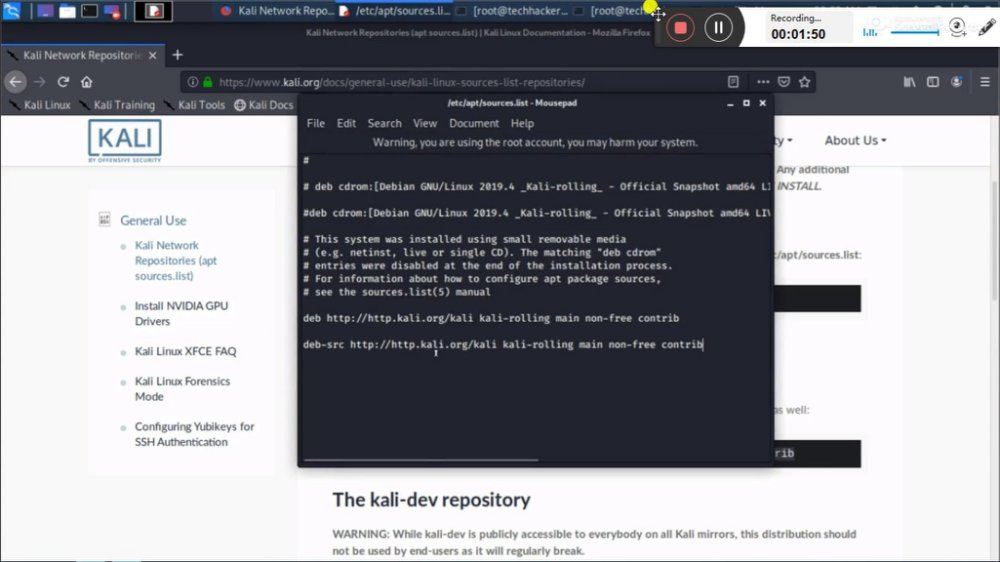The image size is (1000, 562).
Task: Open Mousepad File menu
Action: coord(316,123)
